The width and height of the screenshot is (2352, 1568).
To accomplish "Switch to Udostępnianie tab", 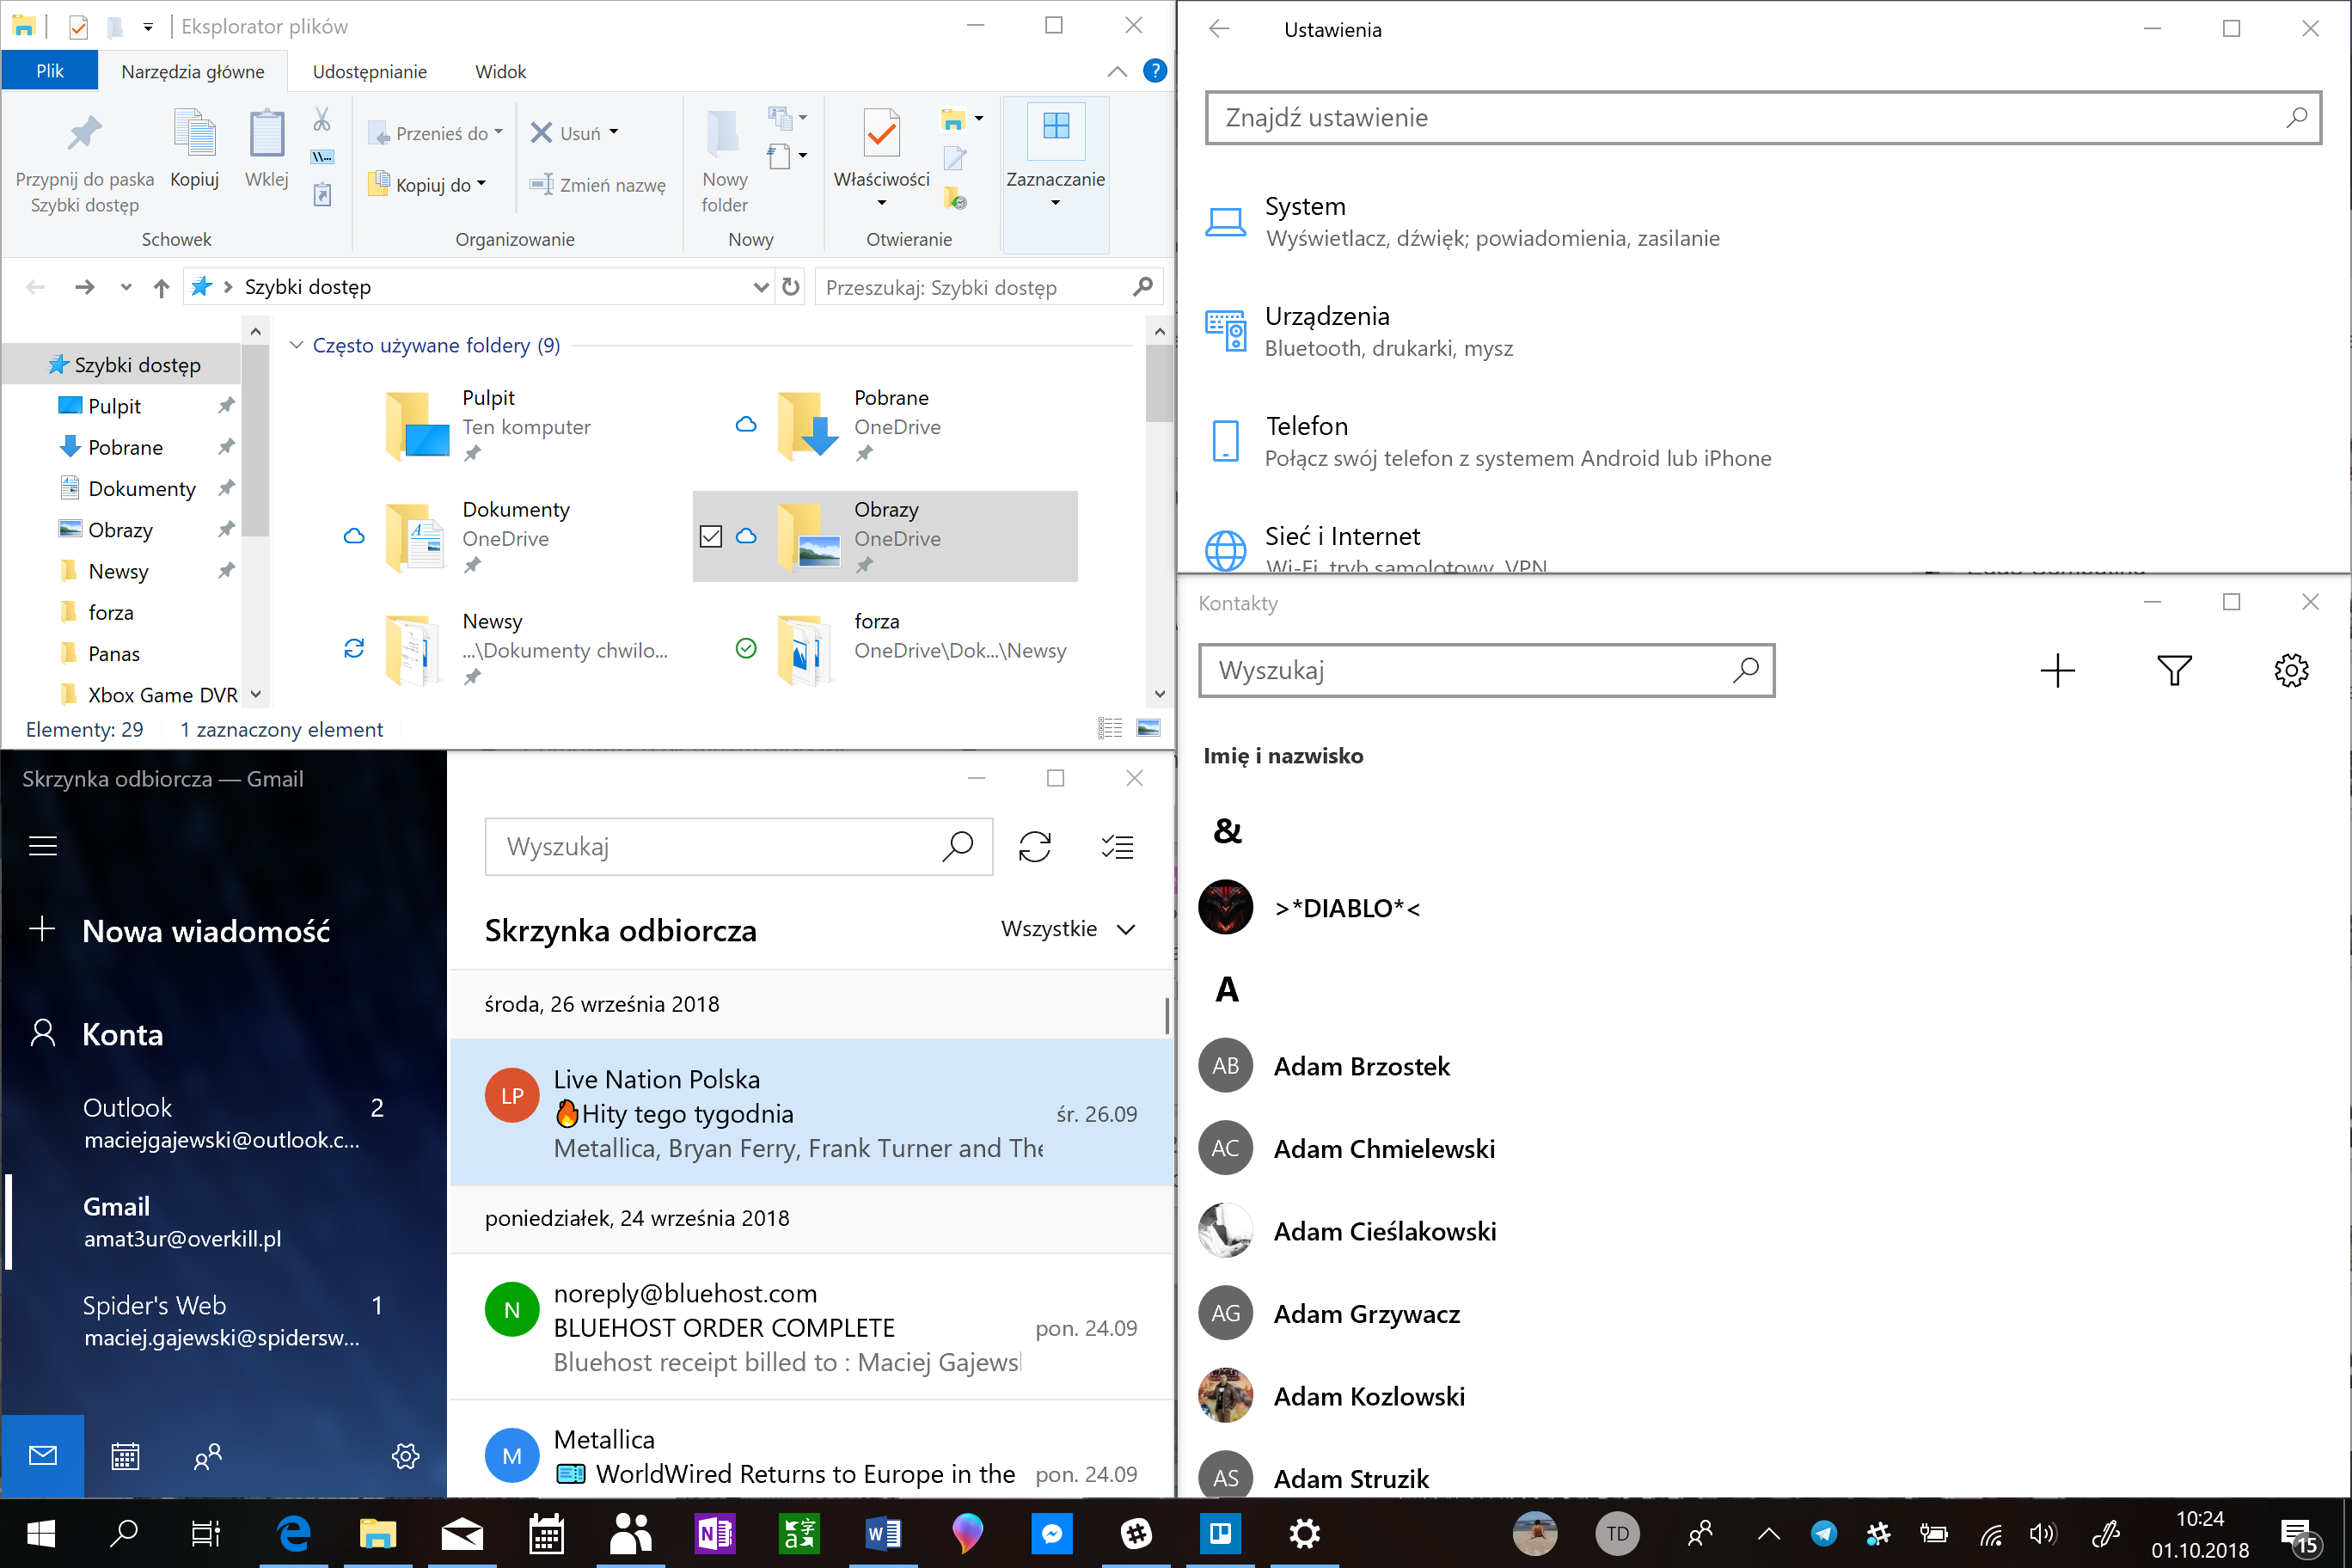I will pos(370,71).
